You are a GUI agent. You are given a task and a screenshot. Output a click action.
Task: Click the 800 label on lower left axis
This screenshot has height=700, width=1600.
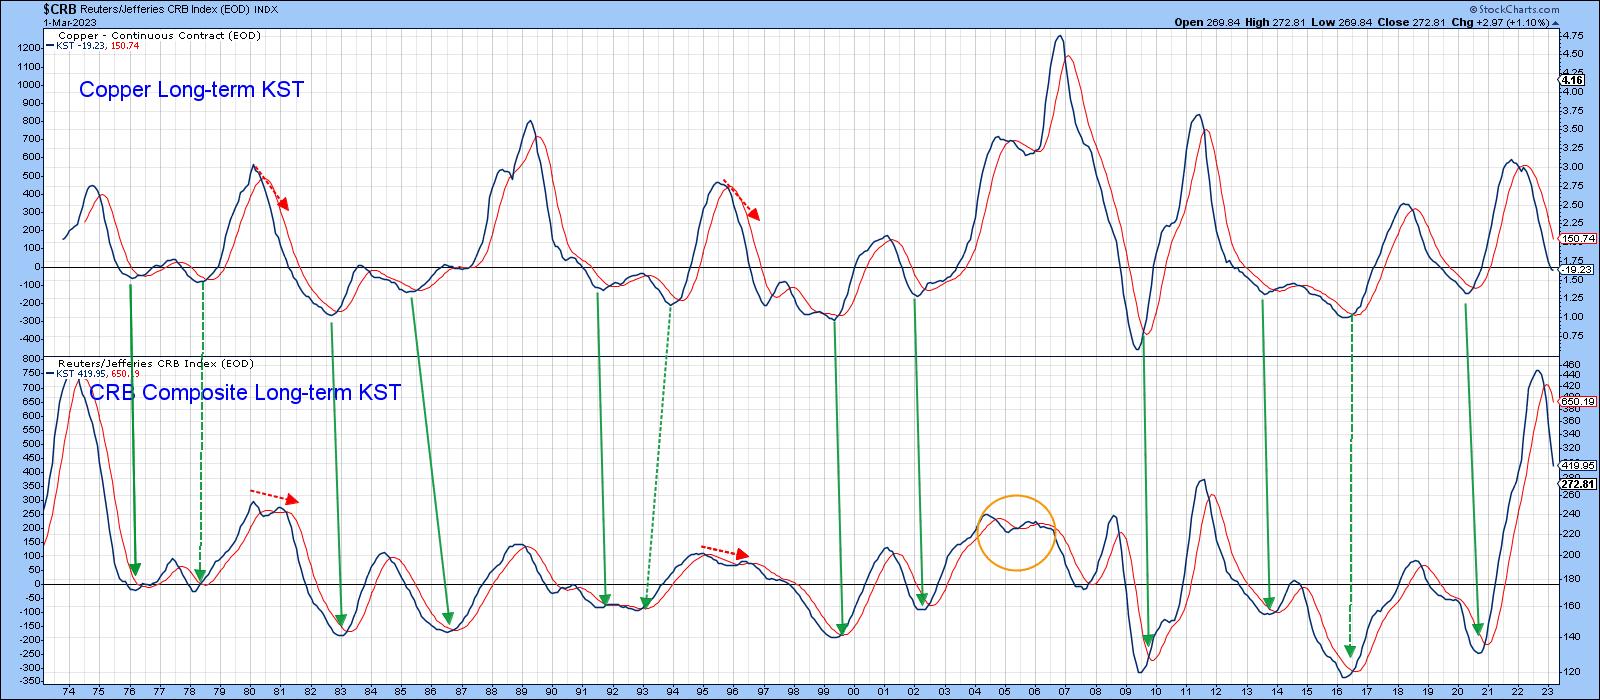pyautogui.click(x=31, y=360)
